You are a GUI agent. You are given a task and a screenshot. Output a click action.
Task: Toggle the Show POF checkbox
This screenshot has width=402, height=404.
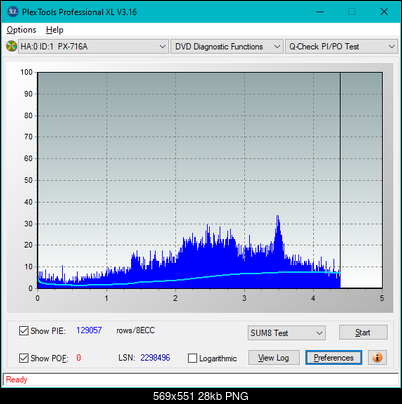tap(24, 358)
